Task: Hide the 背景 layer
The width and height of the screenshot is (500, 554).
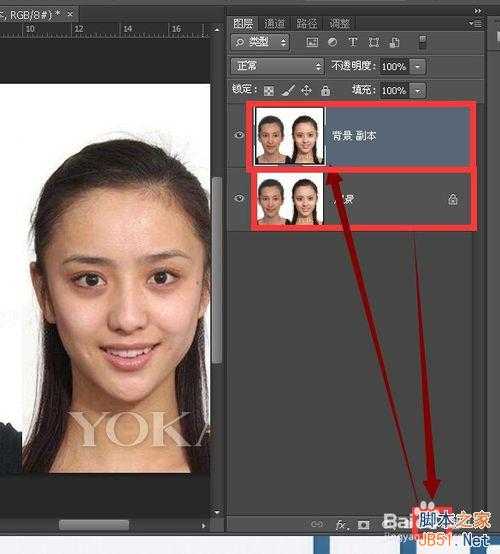Action: point(239,198)
